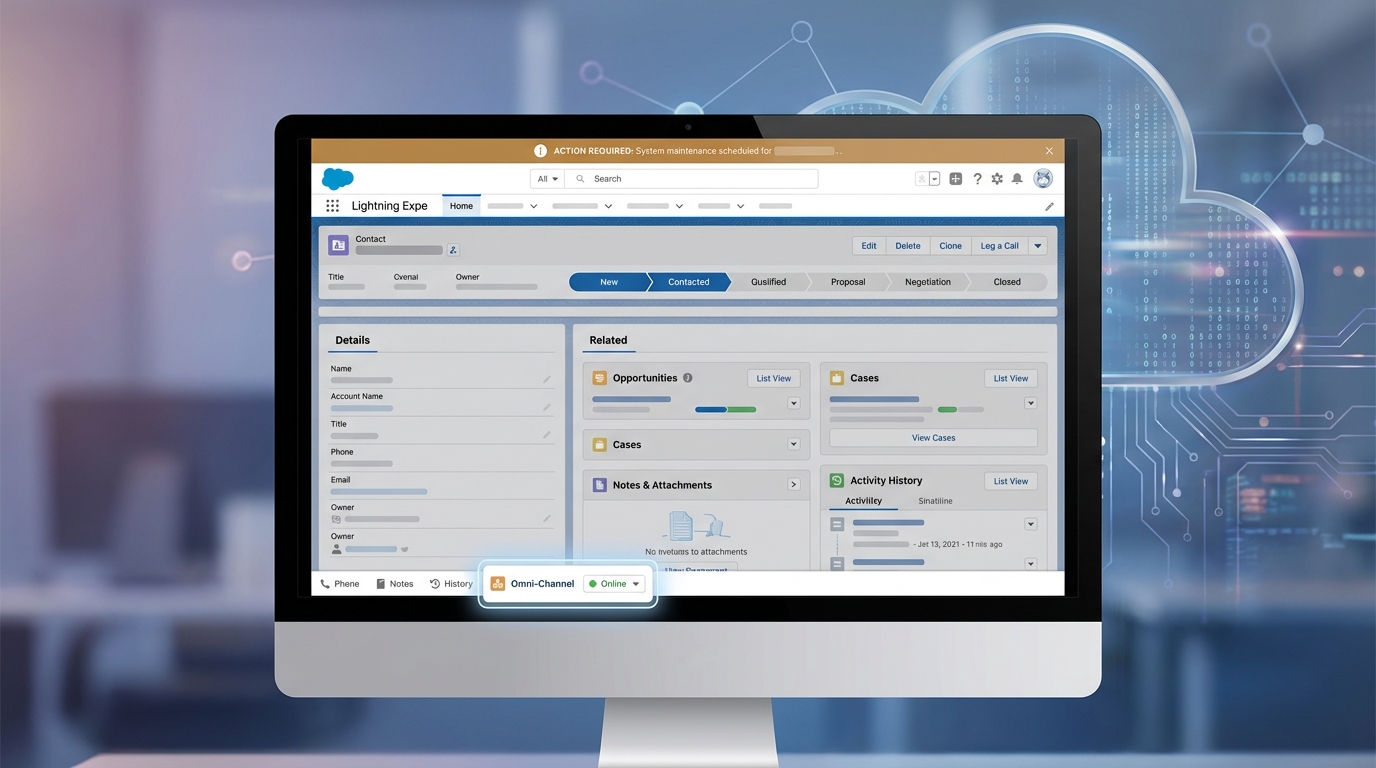1376x768 pixels.
Task: Switch to the Home tab
Action: [460, 205]
